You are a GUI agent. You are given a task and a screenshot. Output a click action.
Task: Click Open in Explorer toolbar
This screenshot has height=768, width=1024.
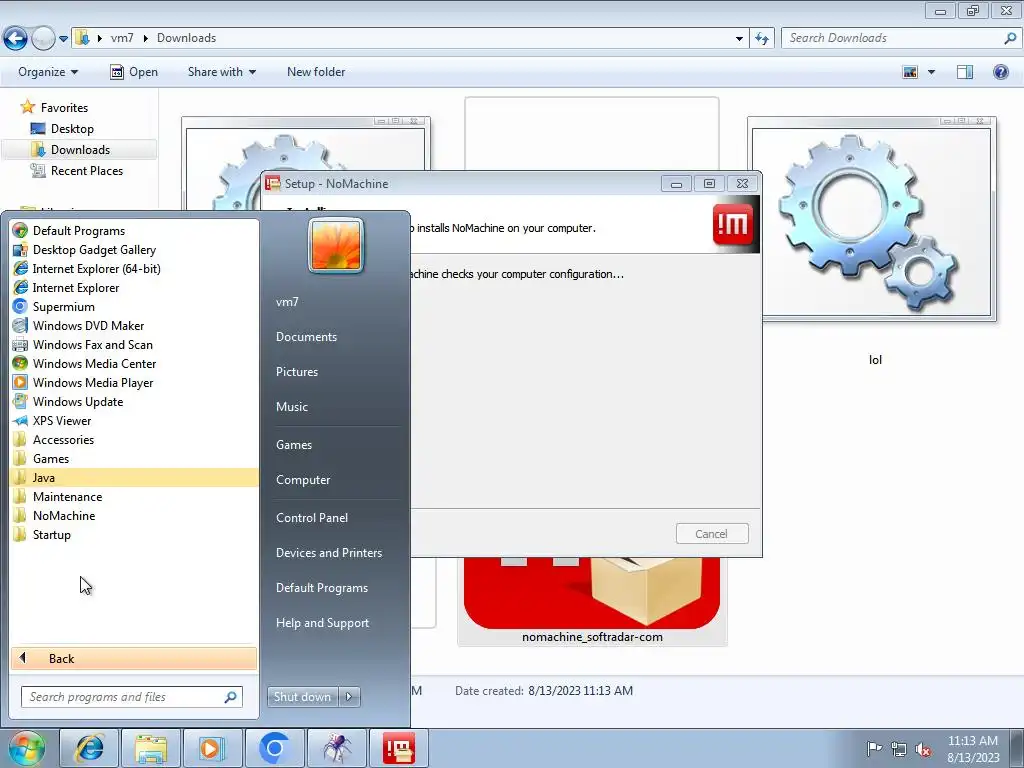(134, 72)
